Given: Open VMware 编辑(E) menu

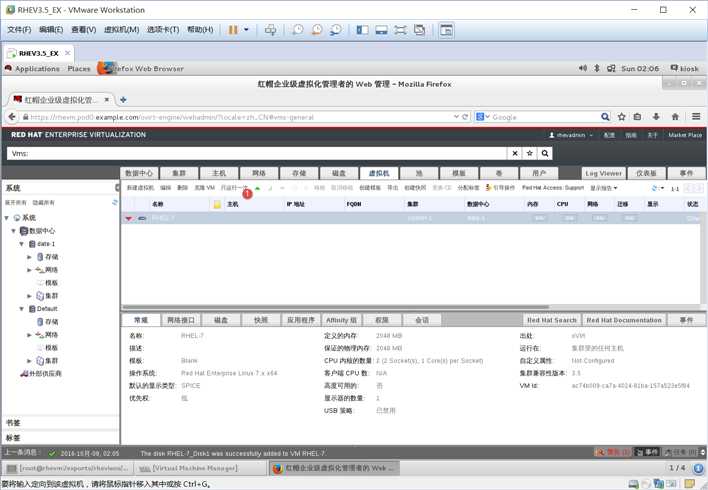Looking at the screenshot, I should pos(51,30).
